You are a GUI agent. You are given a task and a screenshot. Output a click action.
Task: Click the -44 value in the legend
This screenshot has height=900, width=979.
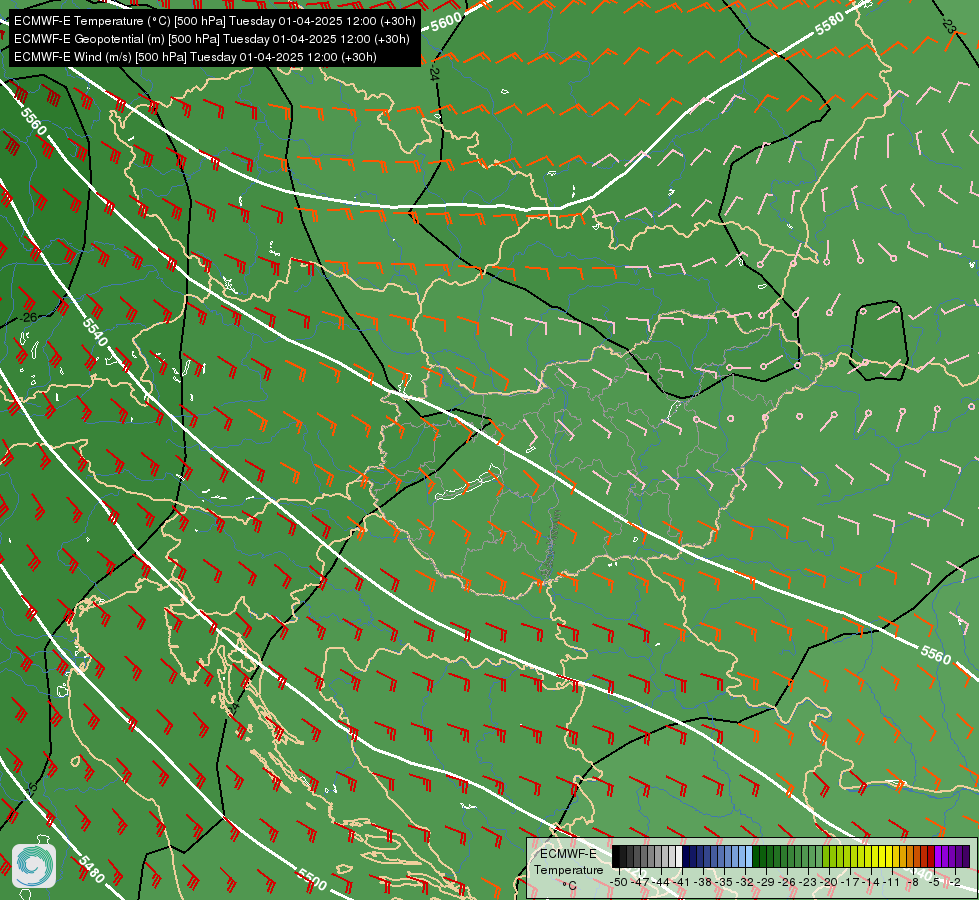coord(661,882)
